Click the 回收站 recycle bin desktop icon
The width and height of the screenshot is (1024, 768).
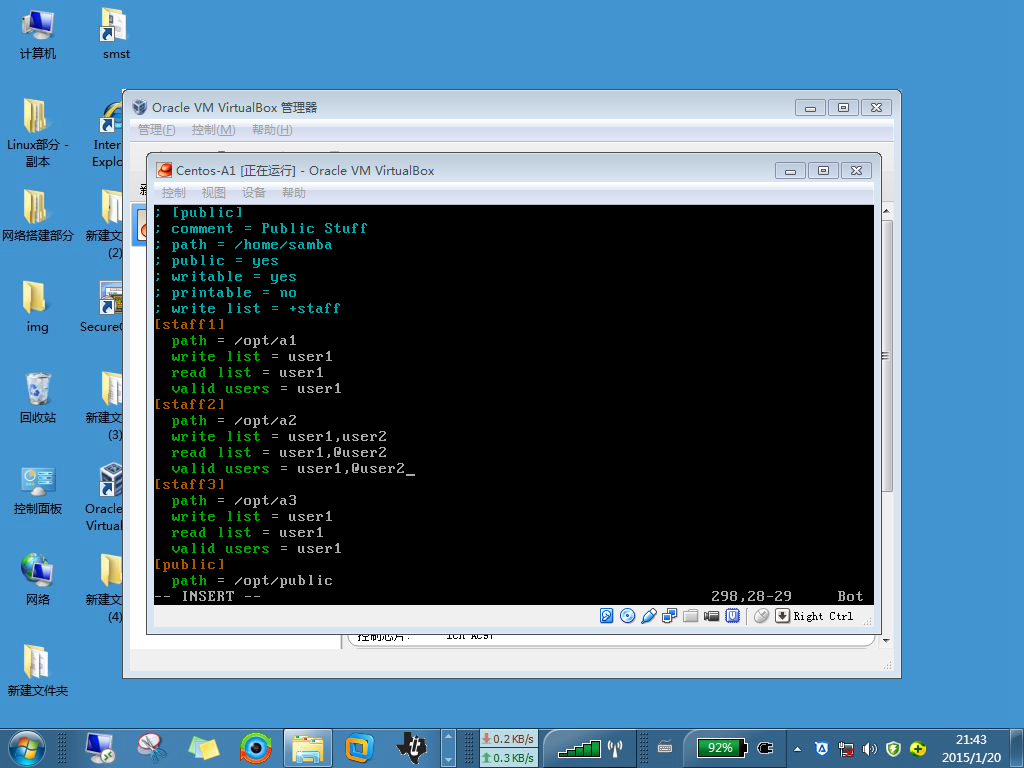(x=37, y=397)
